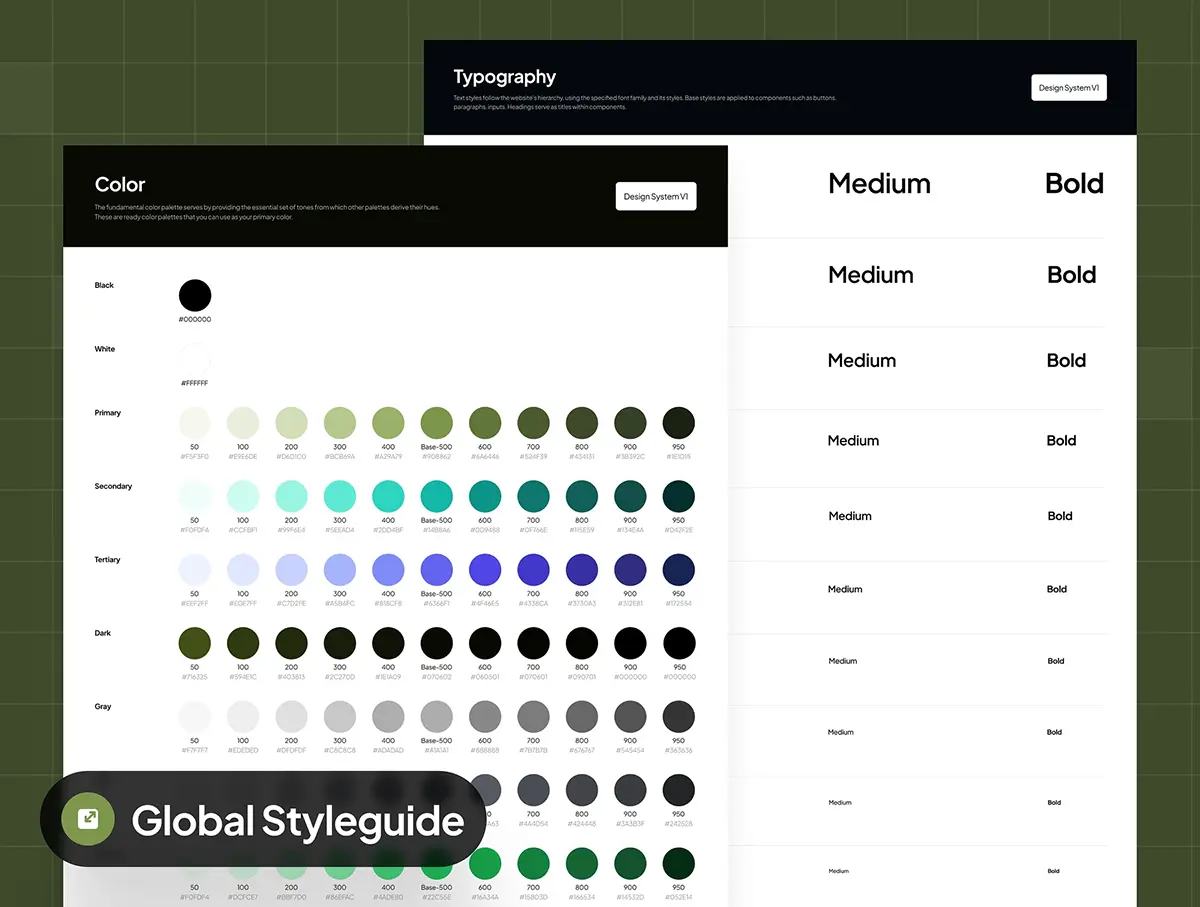Click Design System V1 button on Typography panel

click(x=1068, y=88)
